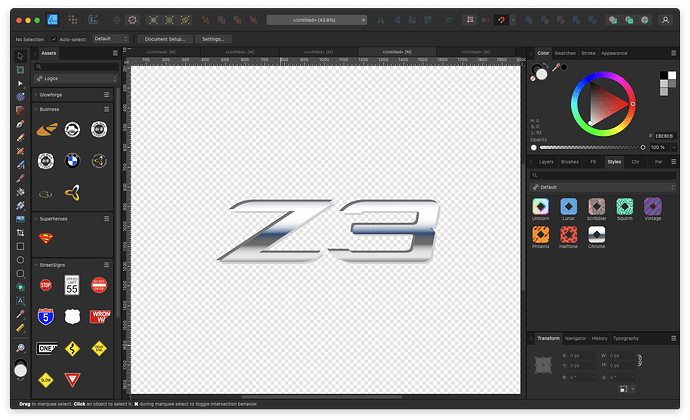690x420 pixels.
Task: Switch to the Appearance tab
Action: coord(614,53)
